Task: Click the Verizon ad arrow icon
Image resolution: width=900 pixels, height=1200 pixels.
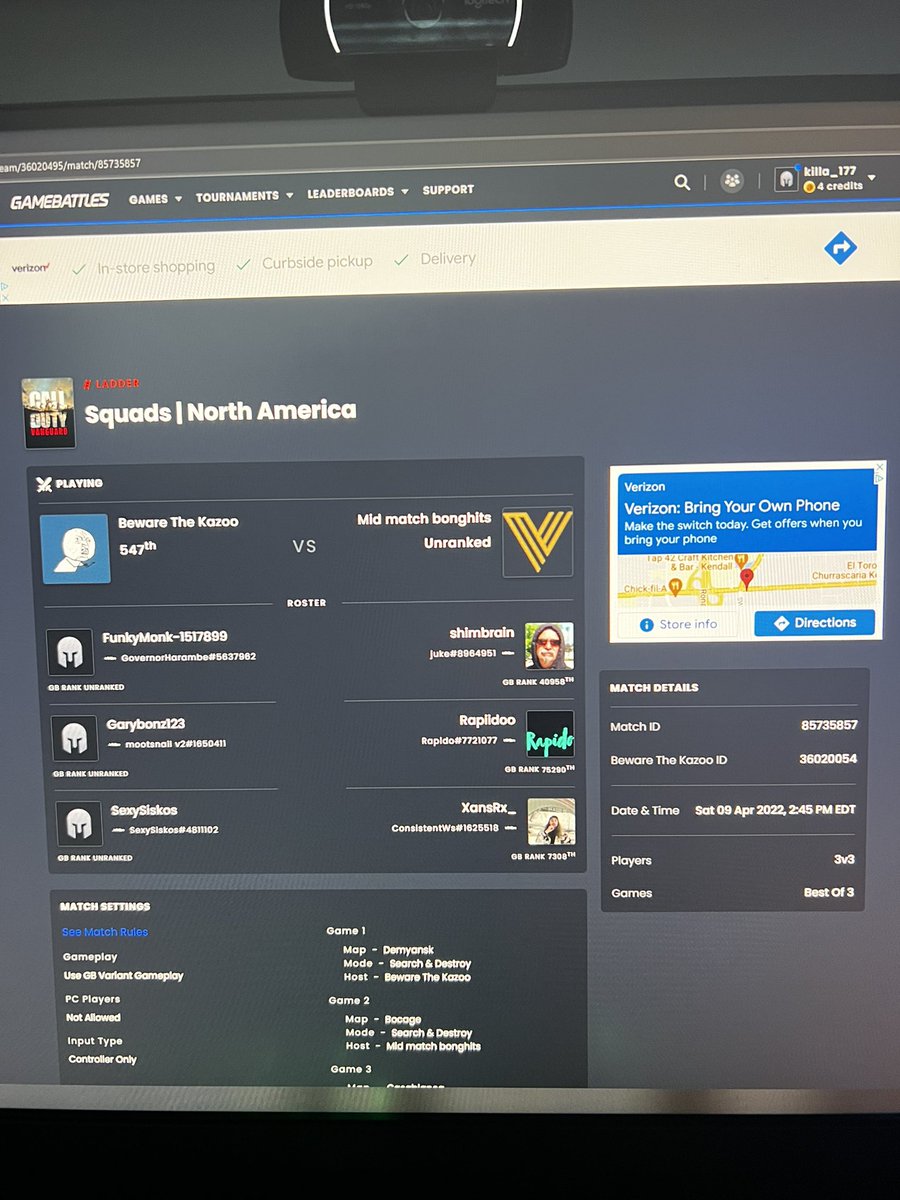Action: (x=841, y=247)
